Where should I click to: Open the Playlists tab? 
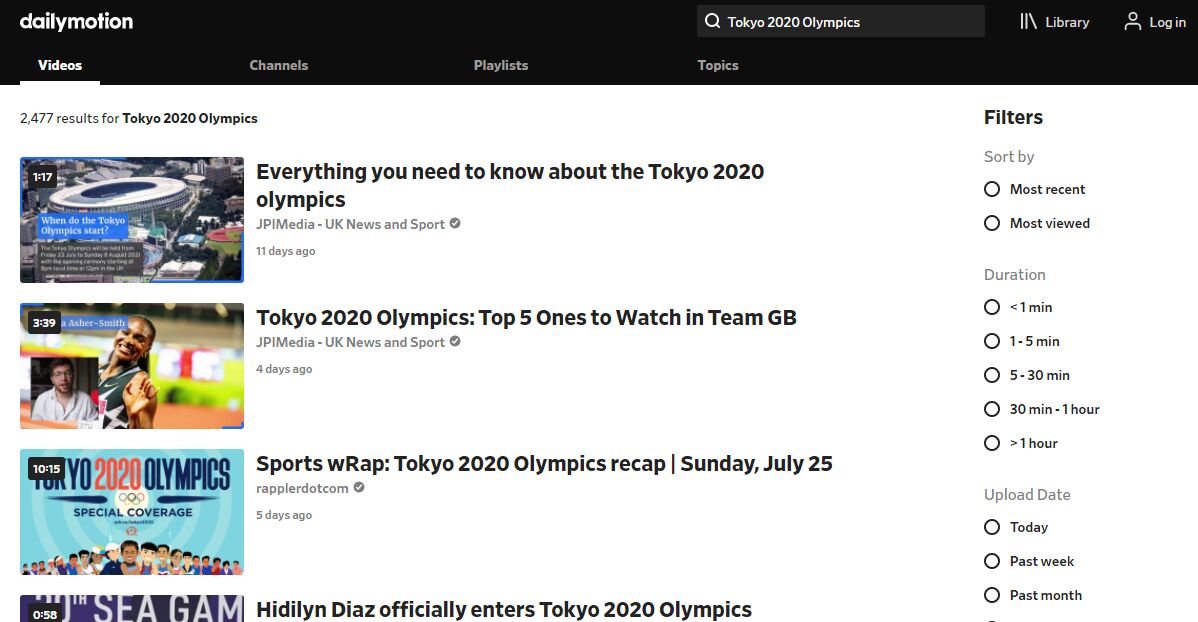[500, 65]
